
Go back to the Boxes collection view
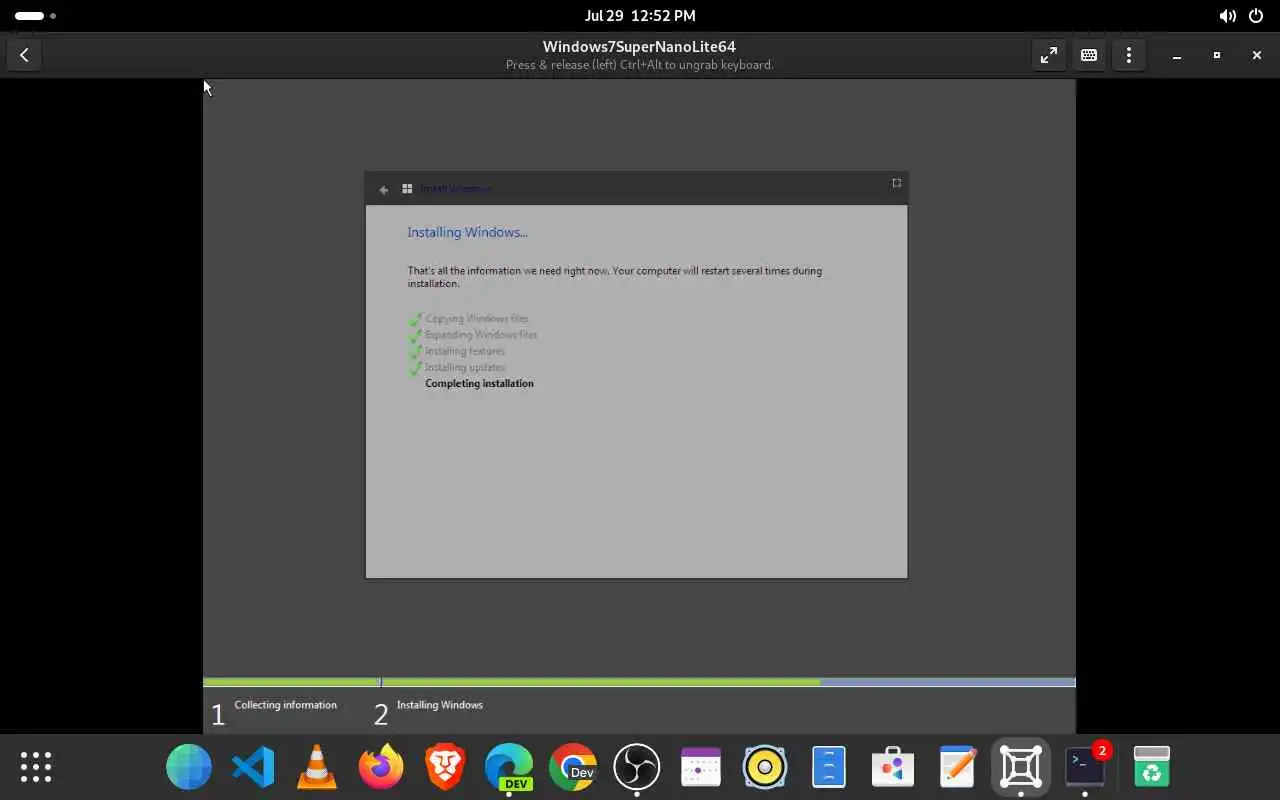pyautogui.click(x=24, y=55)
